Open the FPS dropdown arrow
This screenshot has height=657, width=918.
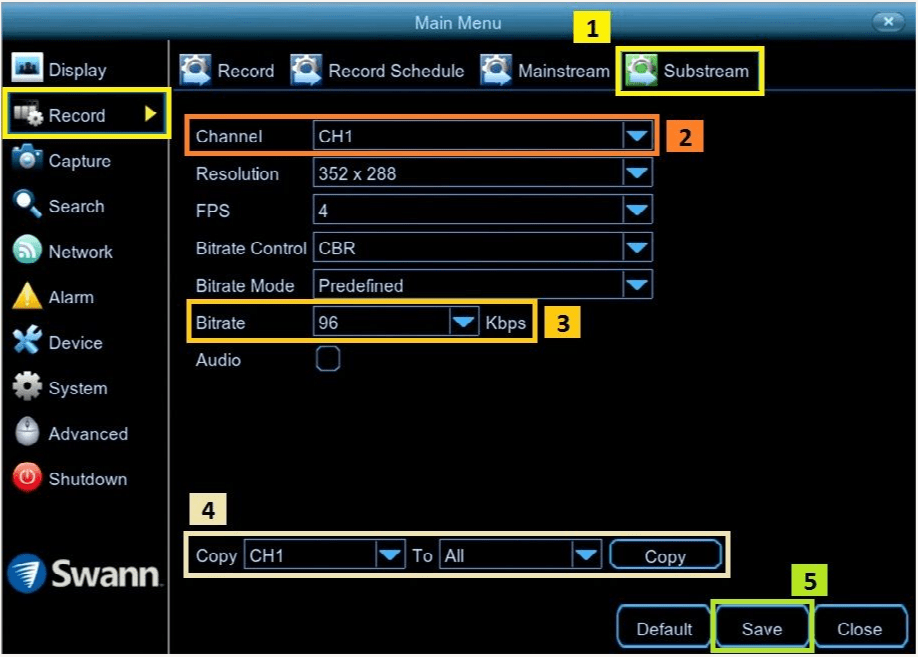pos(637,210)
